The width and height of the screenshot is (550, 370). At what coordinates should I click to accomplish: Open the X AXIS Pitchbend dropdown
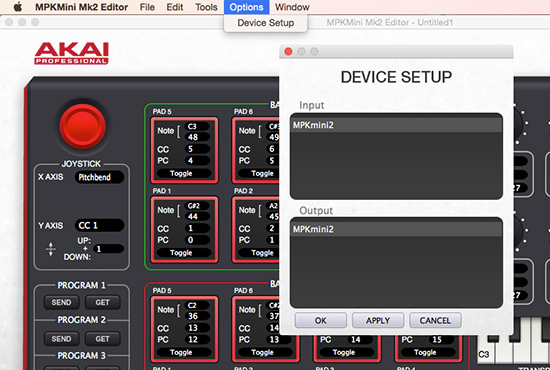[99, 177]
